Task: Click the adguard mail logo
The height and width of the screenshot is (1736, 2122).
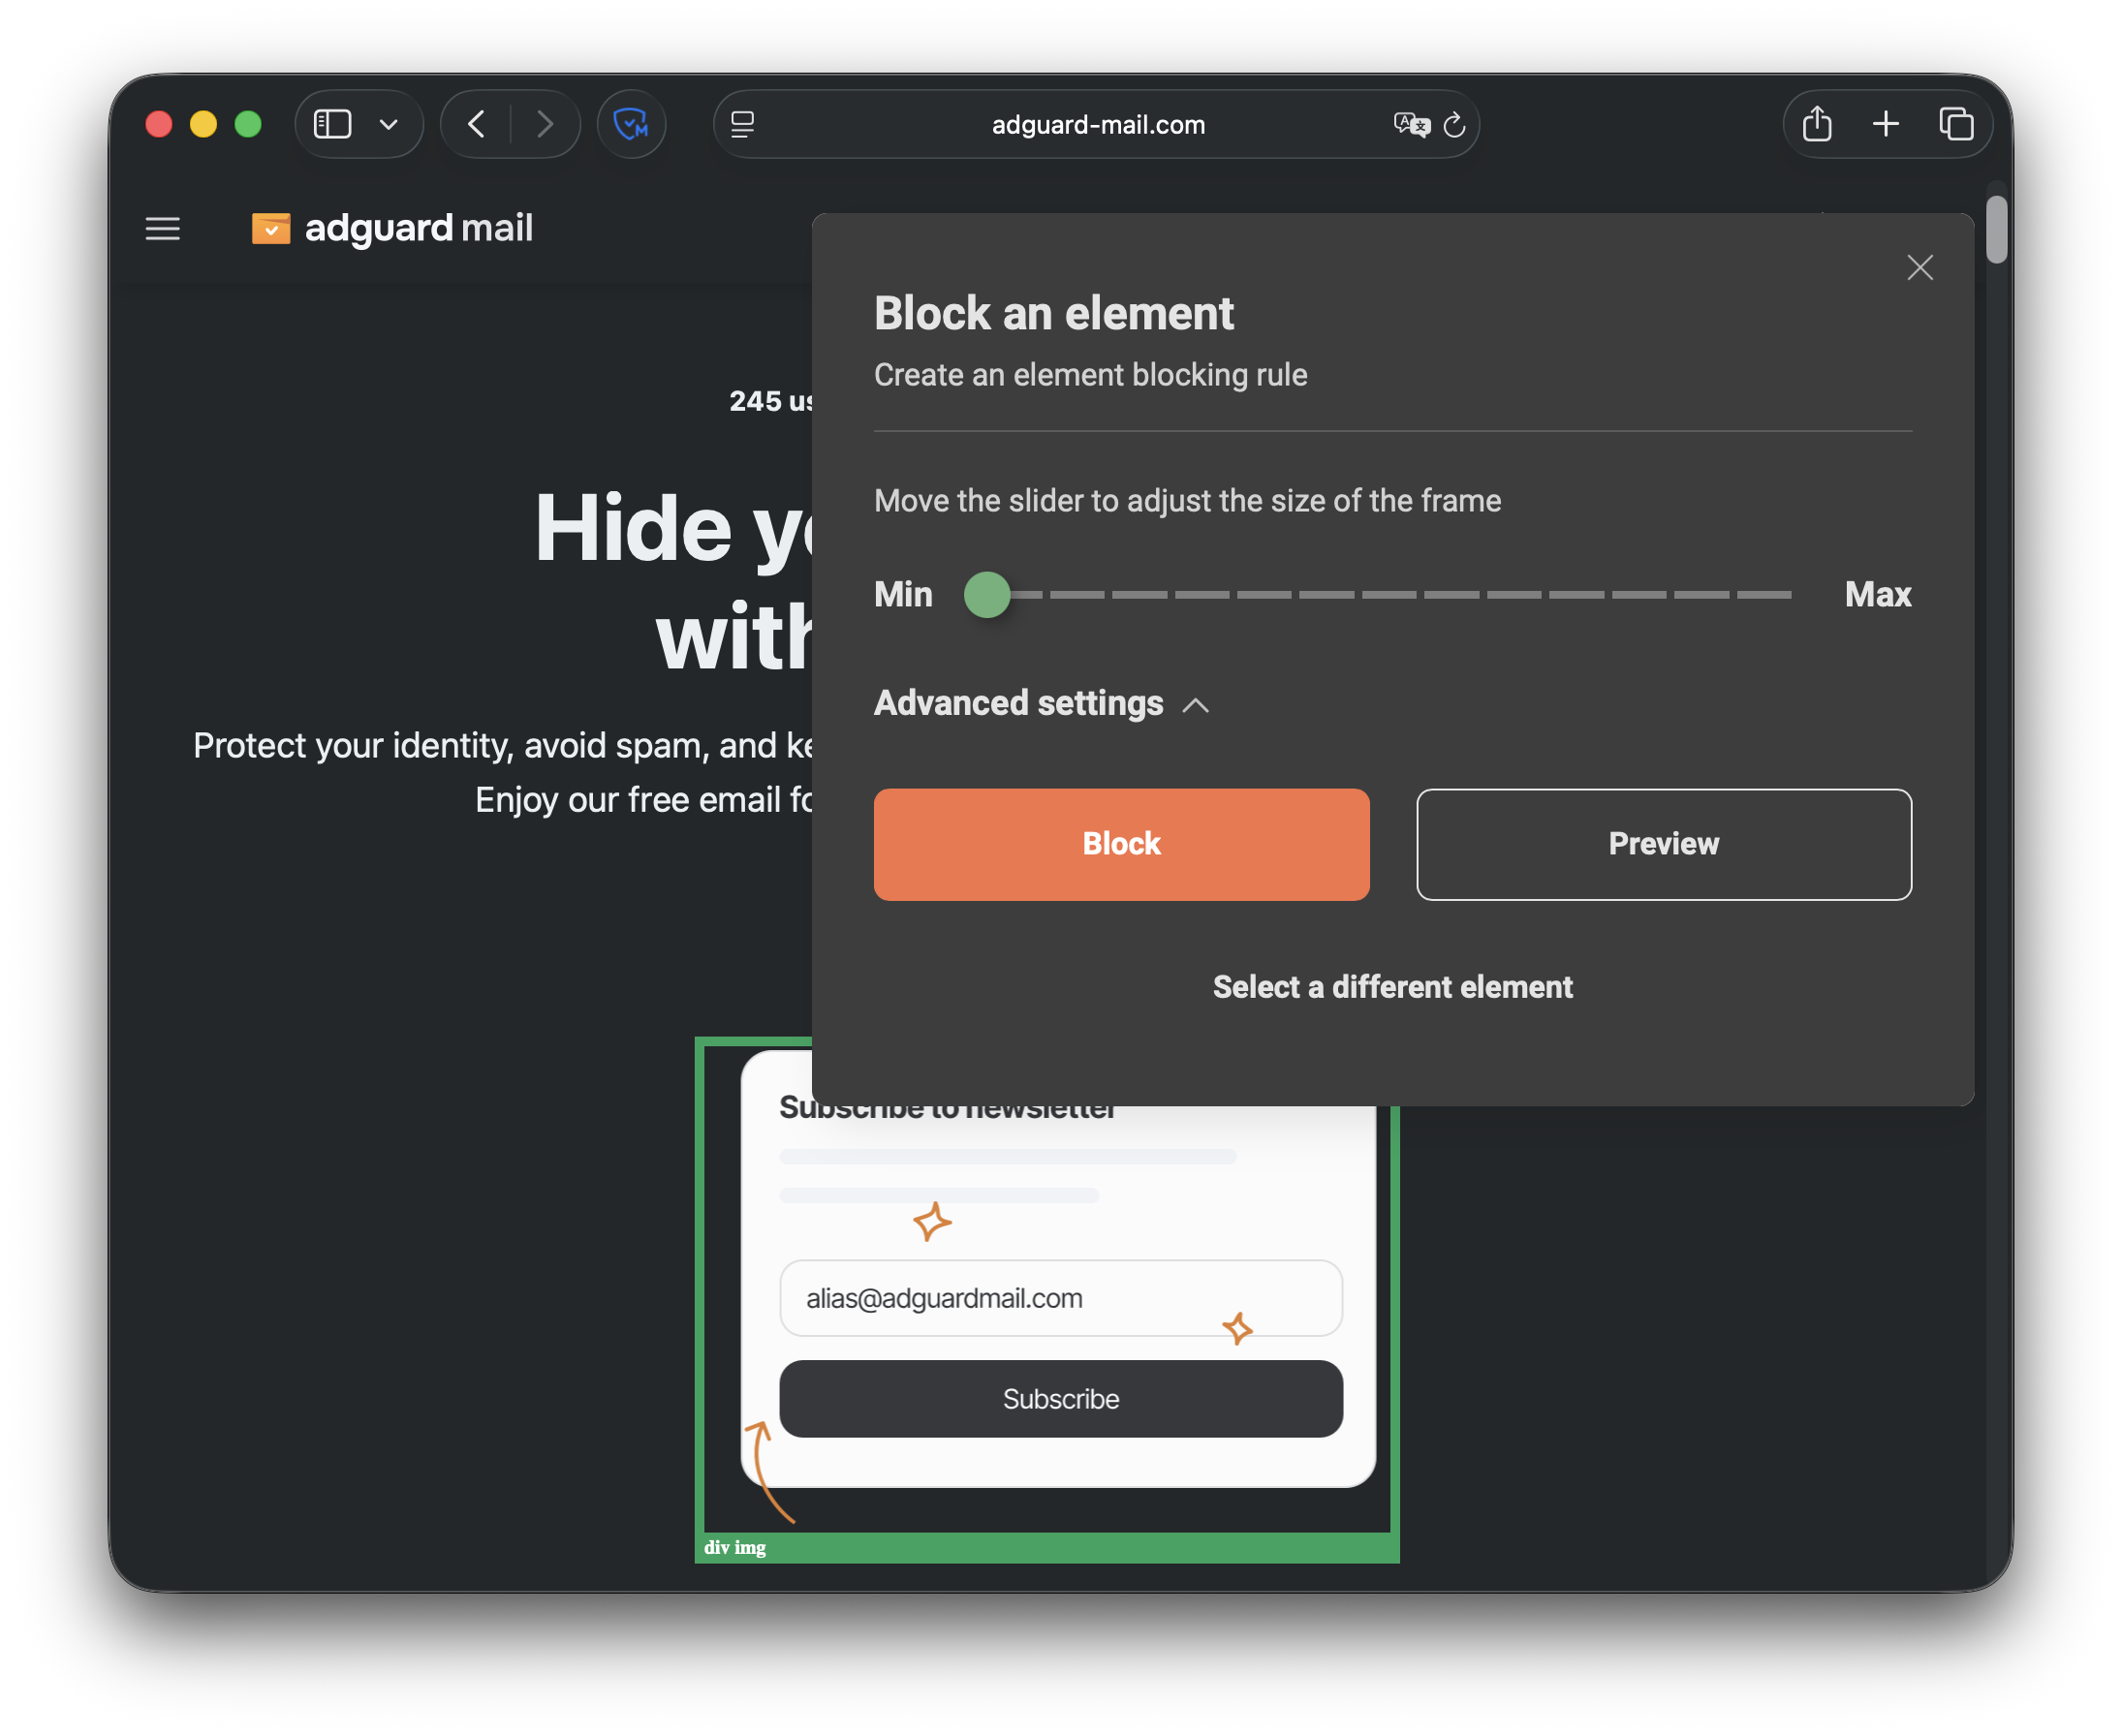Action: tap(392, 228)
